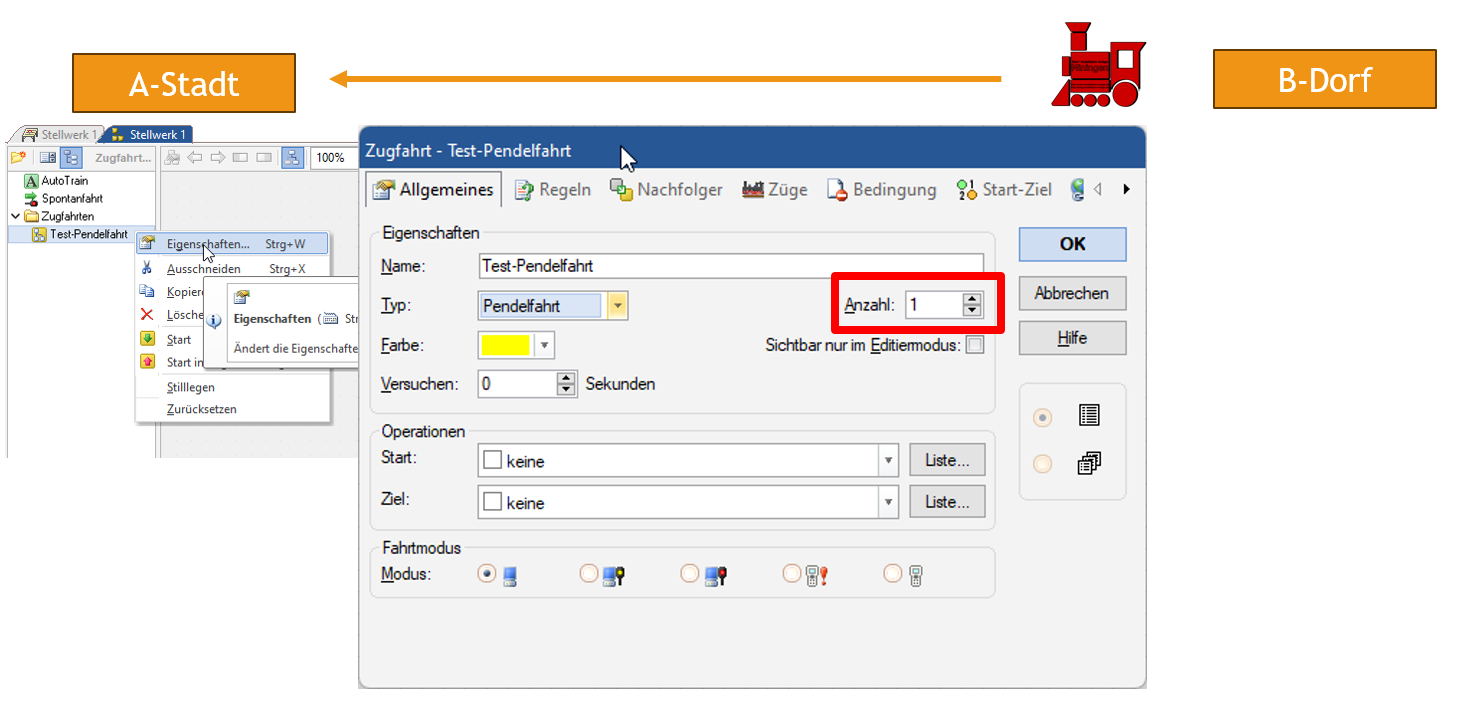Collapse the Zugfahrten tree folder
The image size is (1460, 703).
coord(15,216)
